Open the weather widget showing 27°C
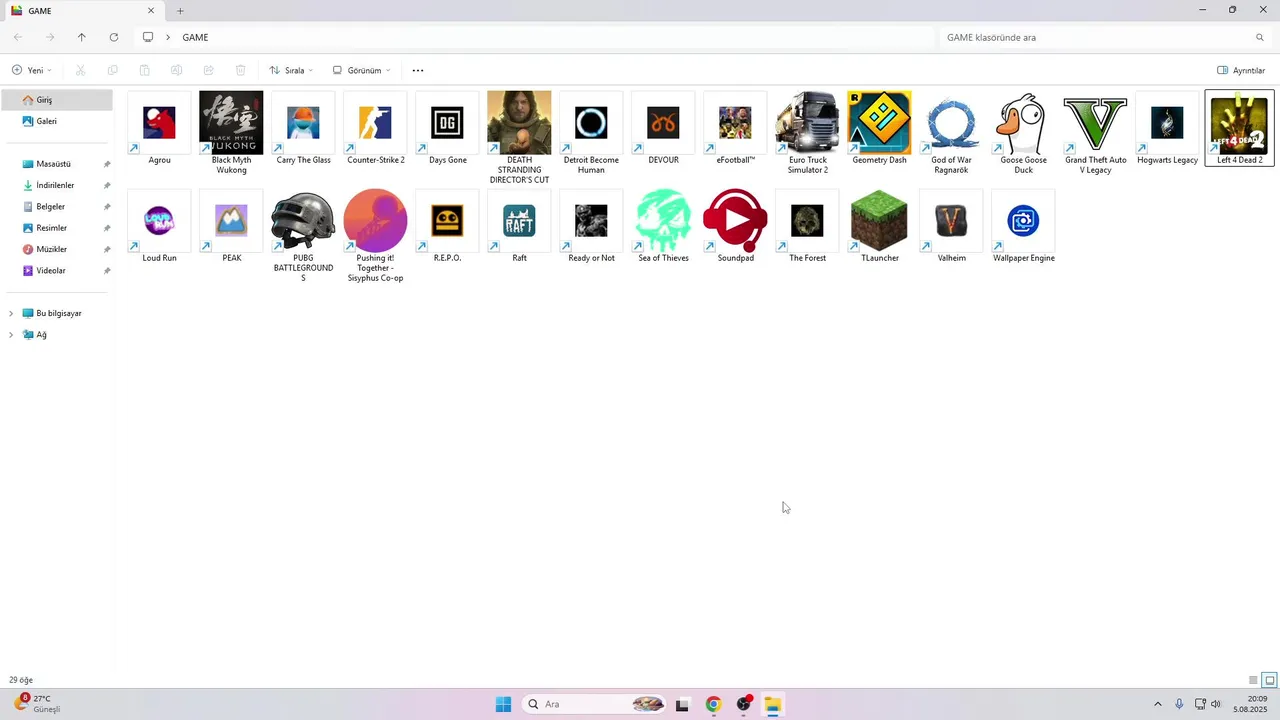Image resolution: width=1280 pixels, height=720 pixels. tap(38, 704)
